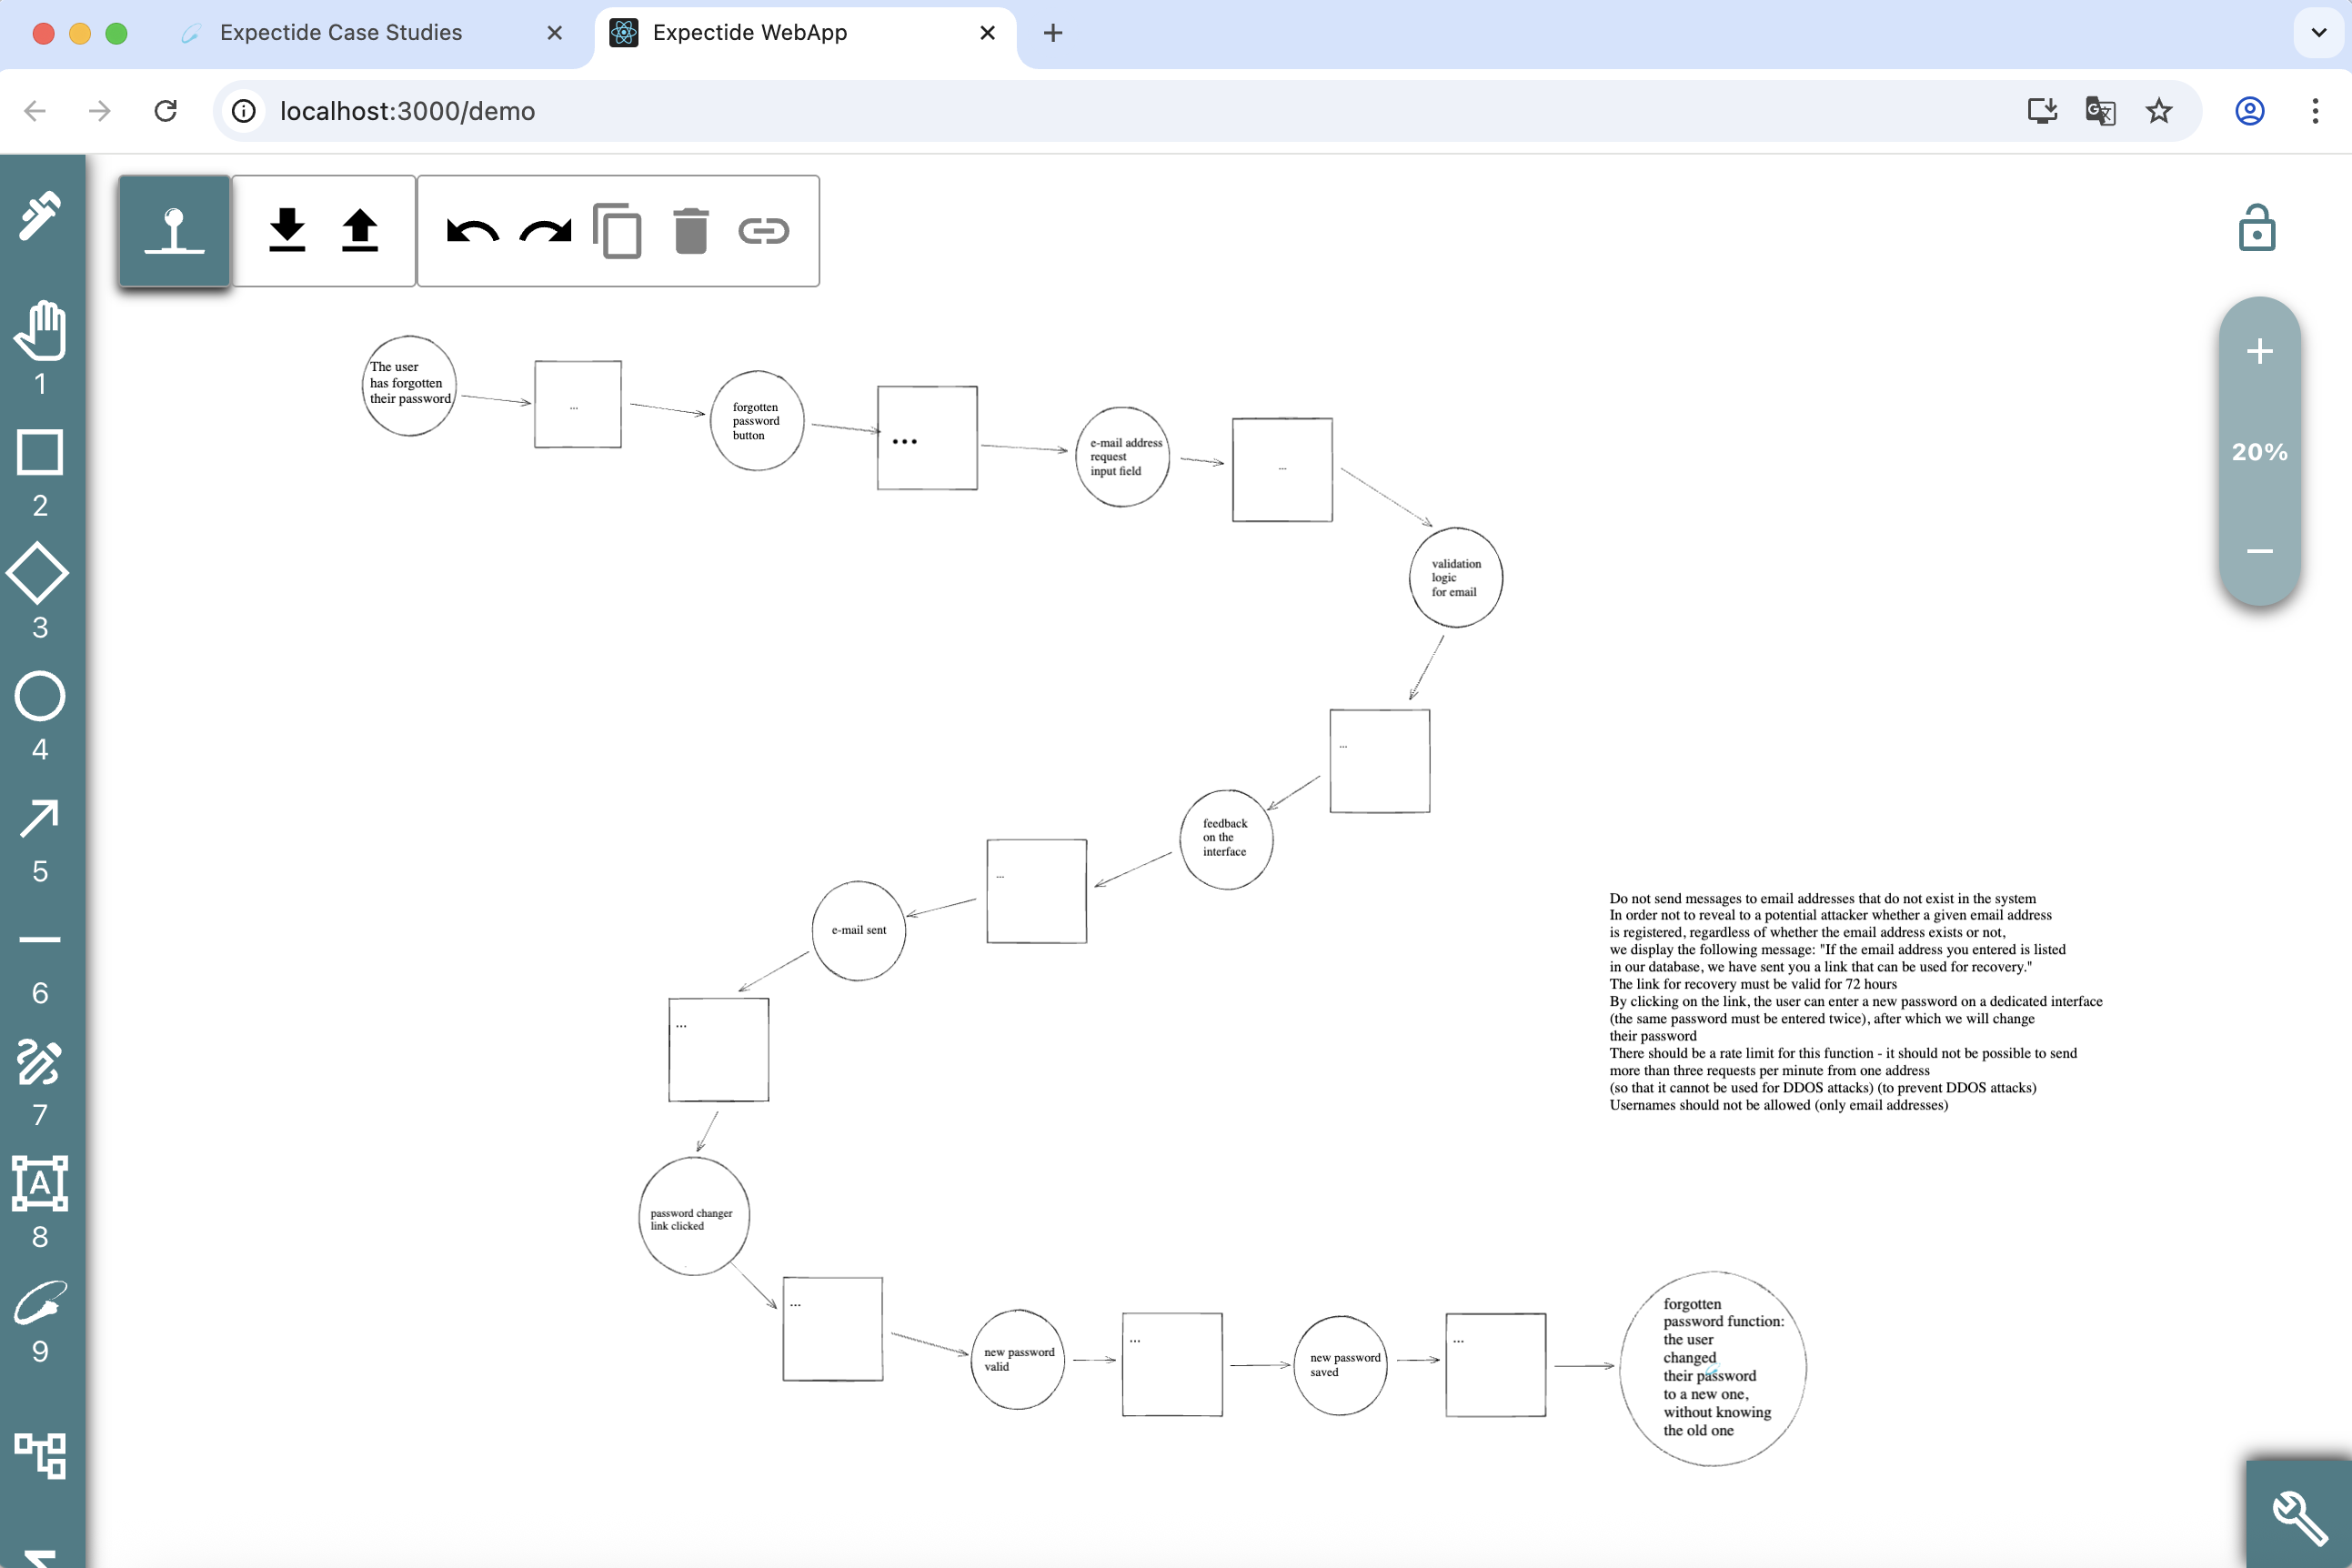Viewport: 2352px width, 1568px height.
Task: Switch to Expectide Case Studies tab
Action: point(340,33)
